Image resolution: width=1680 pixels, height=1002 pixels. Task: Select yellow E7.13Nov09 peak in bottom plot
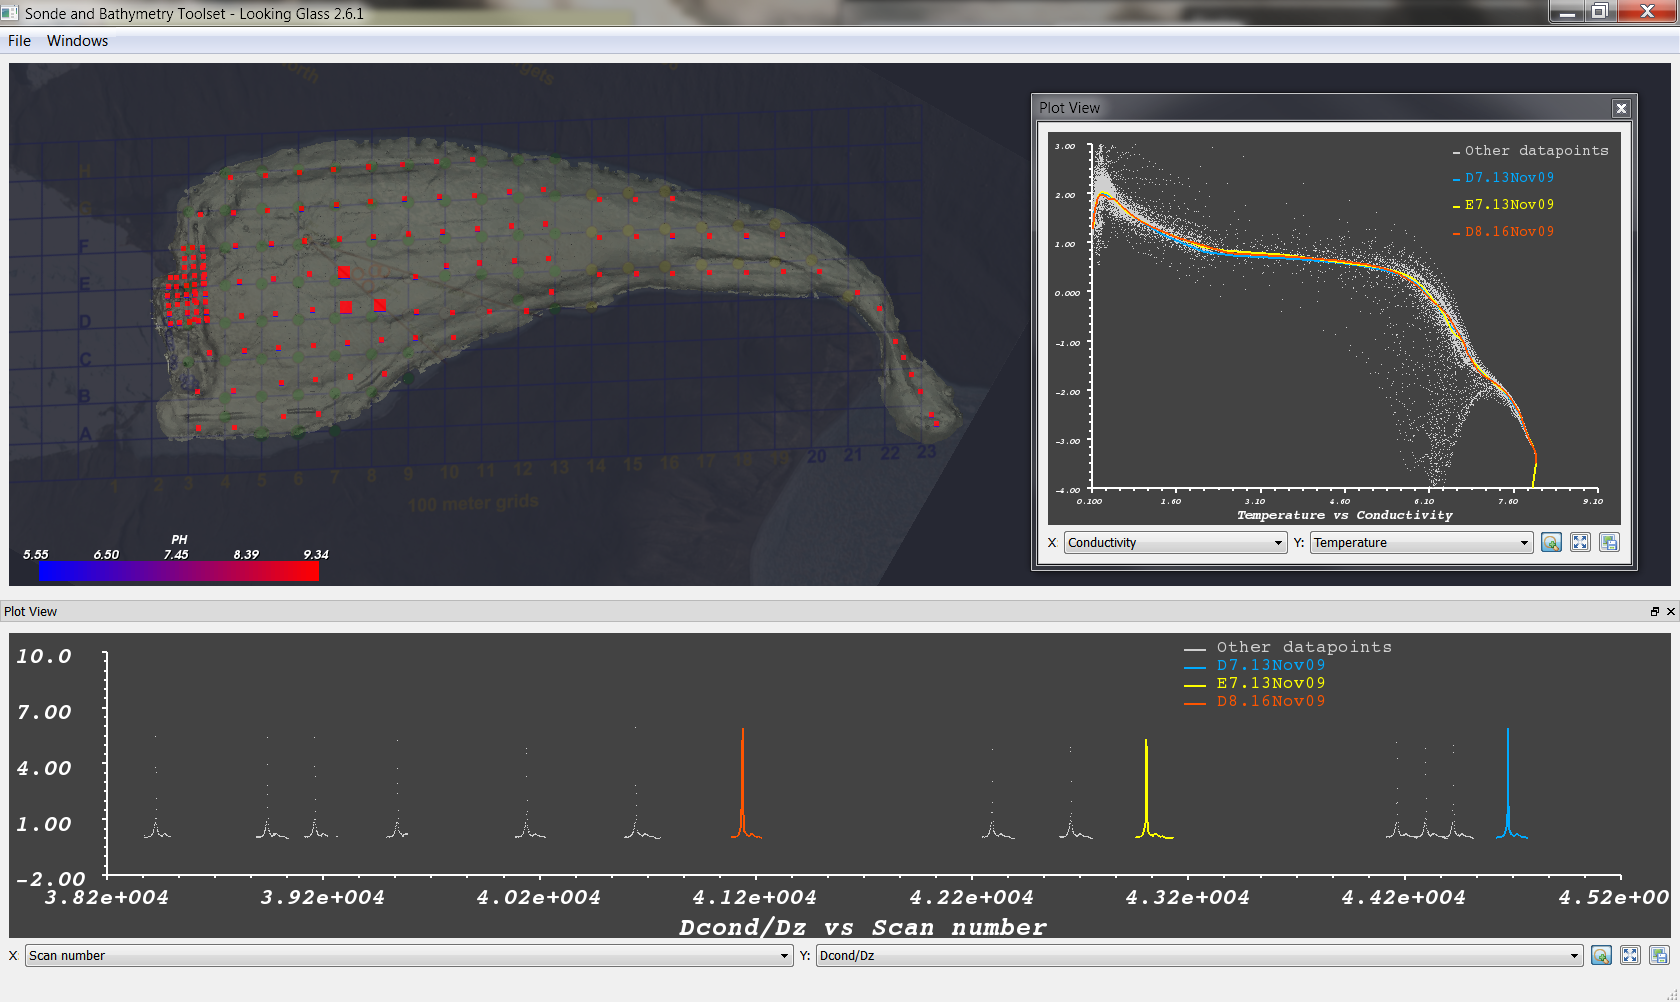pos(1147,788)
